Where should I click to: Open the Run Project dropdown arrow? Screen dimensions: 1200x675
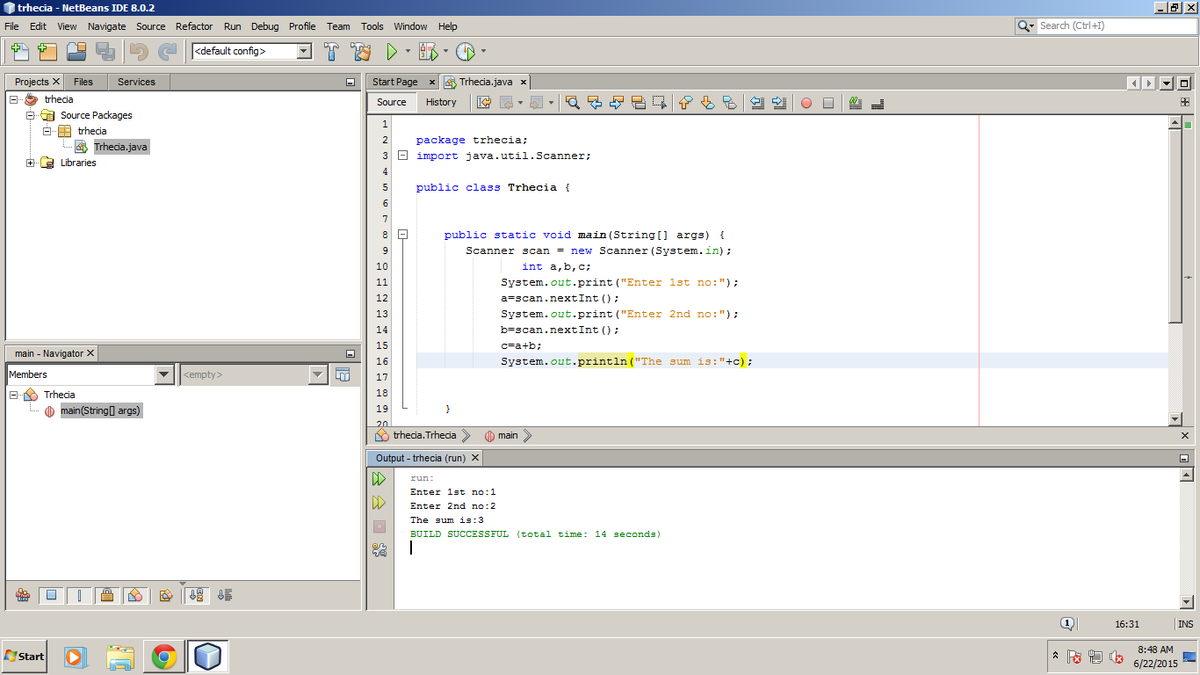pos(408,51)
